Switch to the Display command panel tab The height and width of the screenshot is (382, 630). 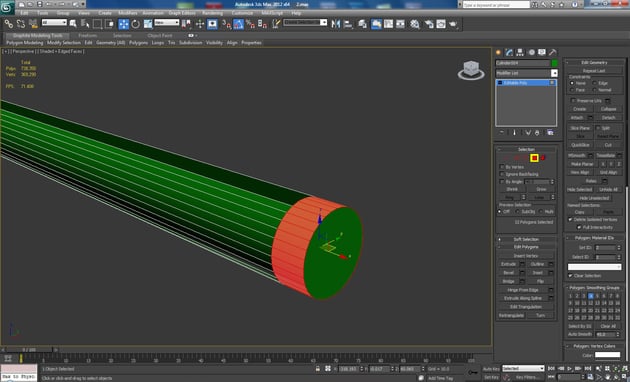542,52
